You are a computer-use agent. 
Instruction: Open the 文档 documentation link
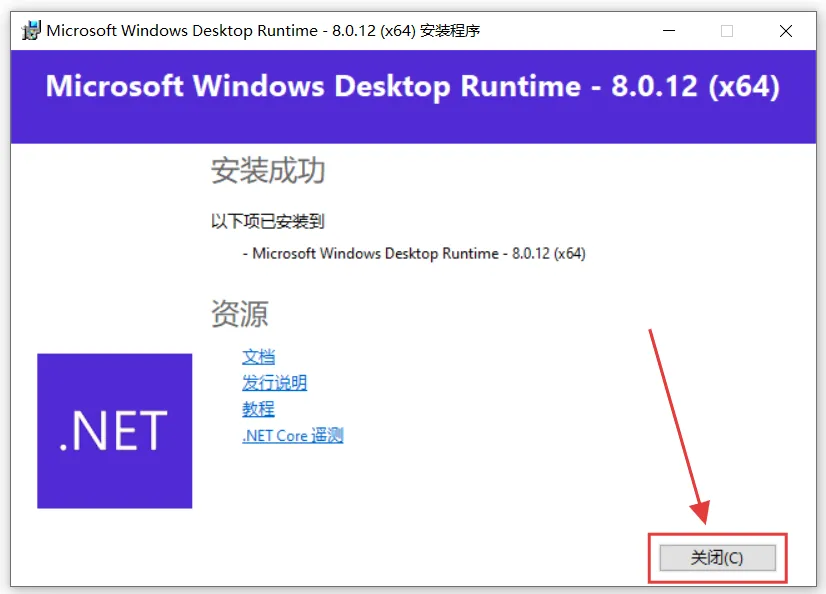pyautogui.click(x=258, y=357)
